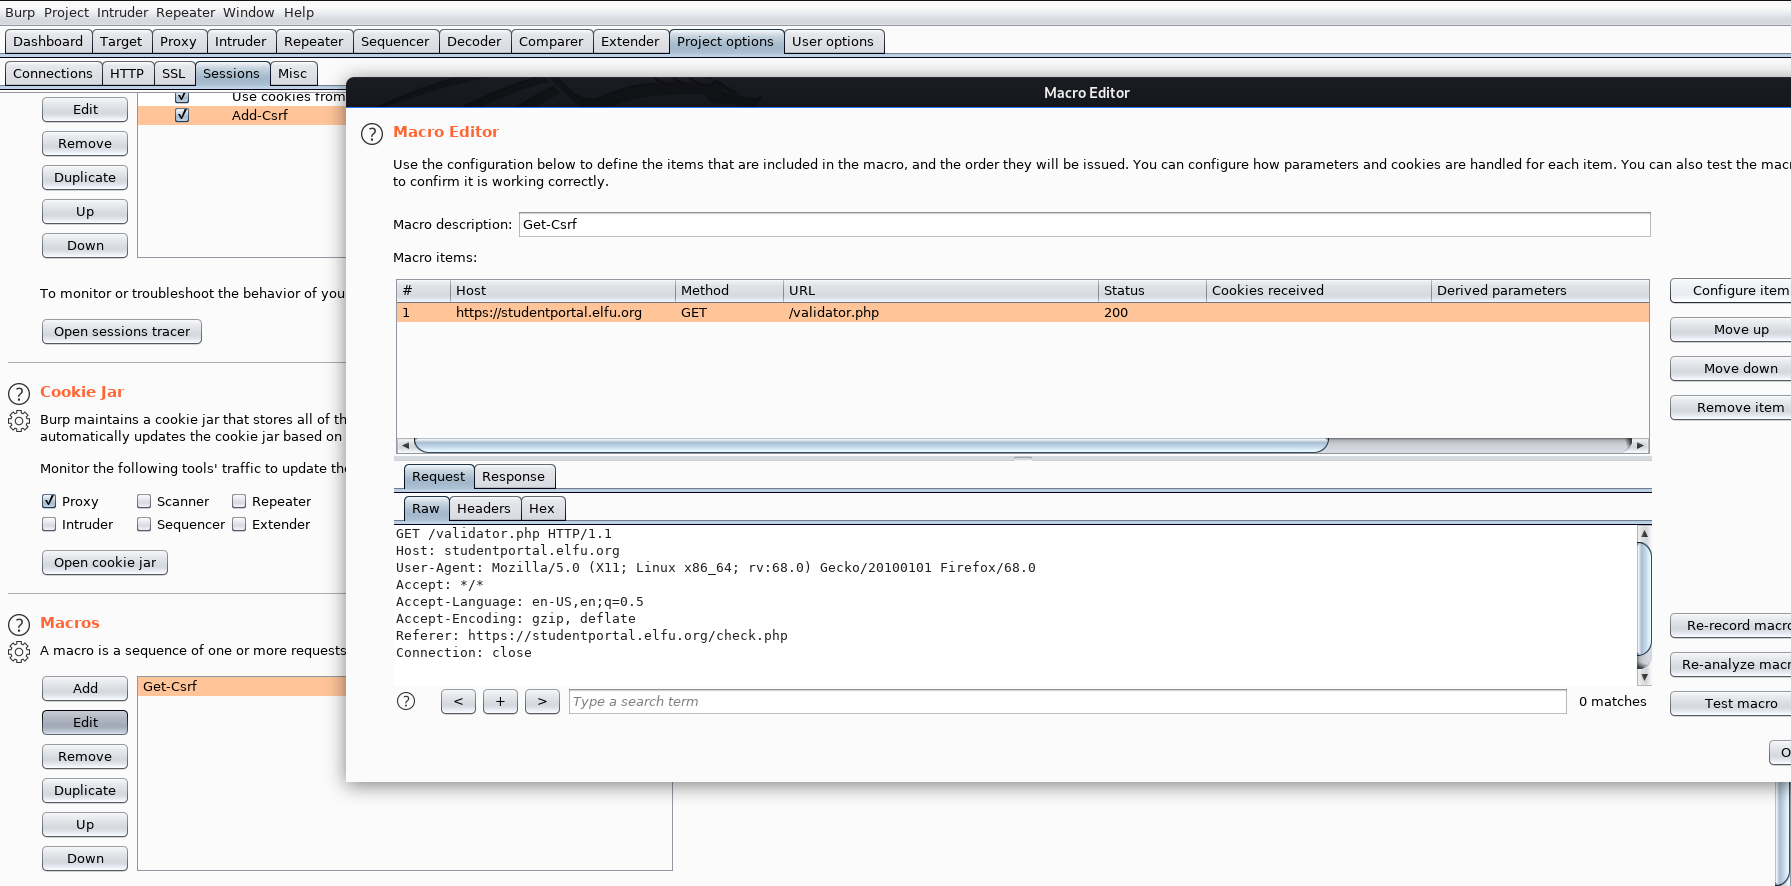Enable the Intruder cookie jar checkbox
1791x886 pixels.
(x=49, y=524)
